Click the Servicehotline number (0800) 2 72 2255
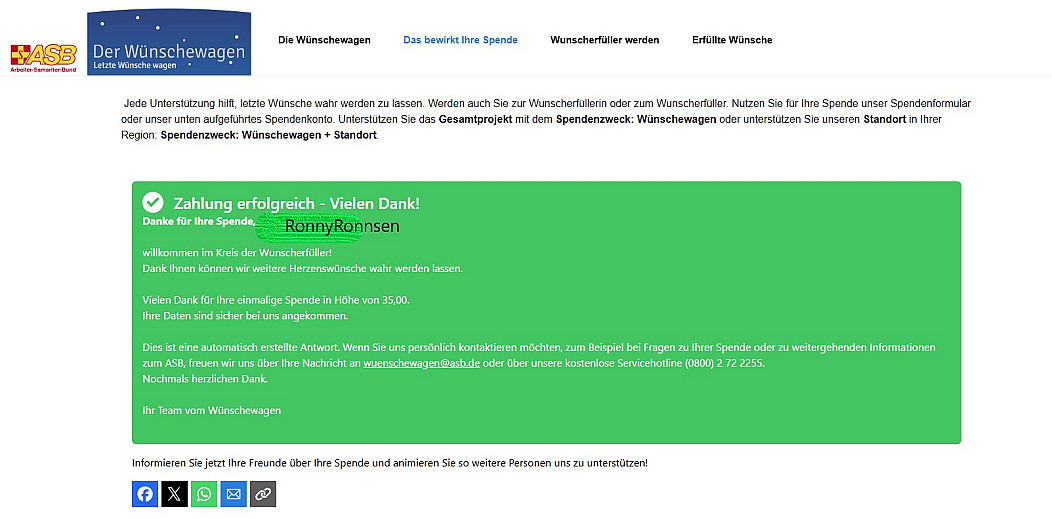1052x519 pixels. tap(724, 364)
